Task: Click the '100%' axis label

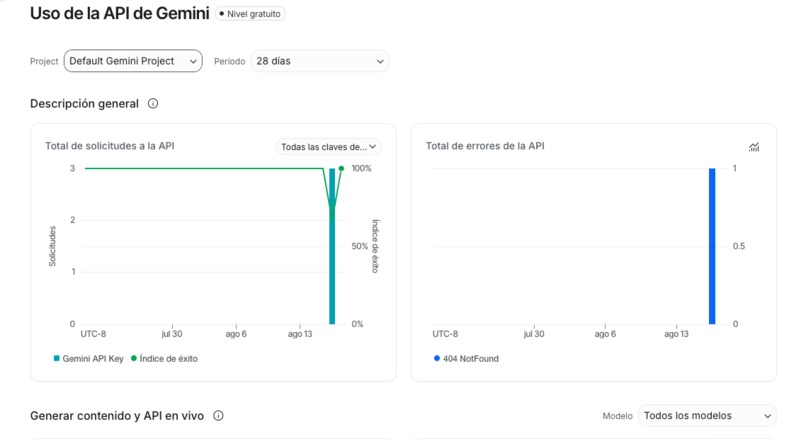Action: [x=361, y=169]
